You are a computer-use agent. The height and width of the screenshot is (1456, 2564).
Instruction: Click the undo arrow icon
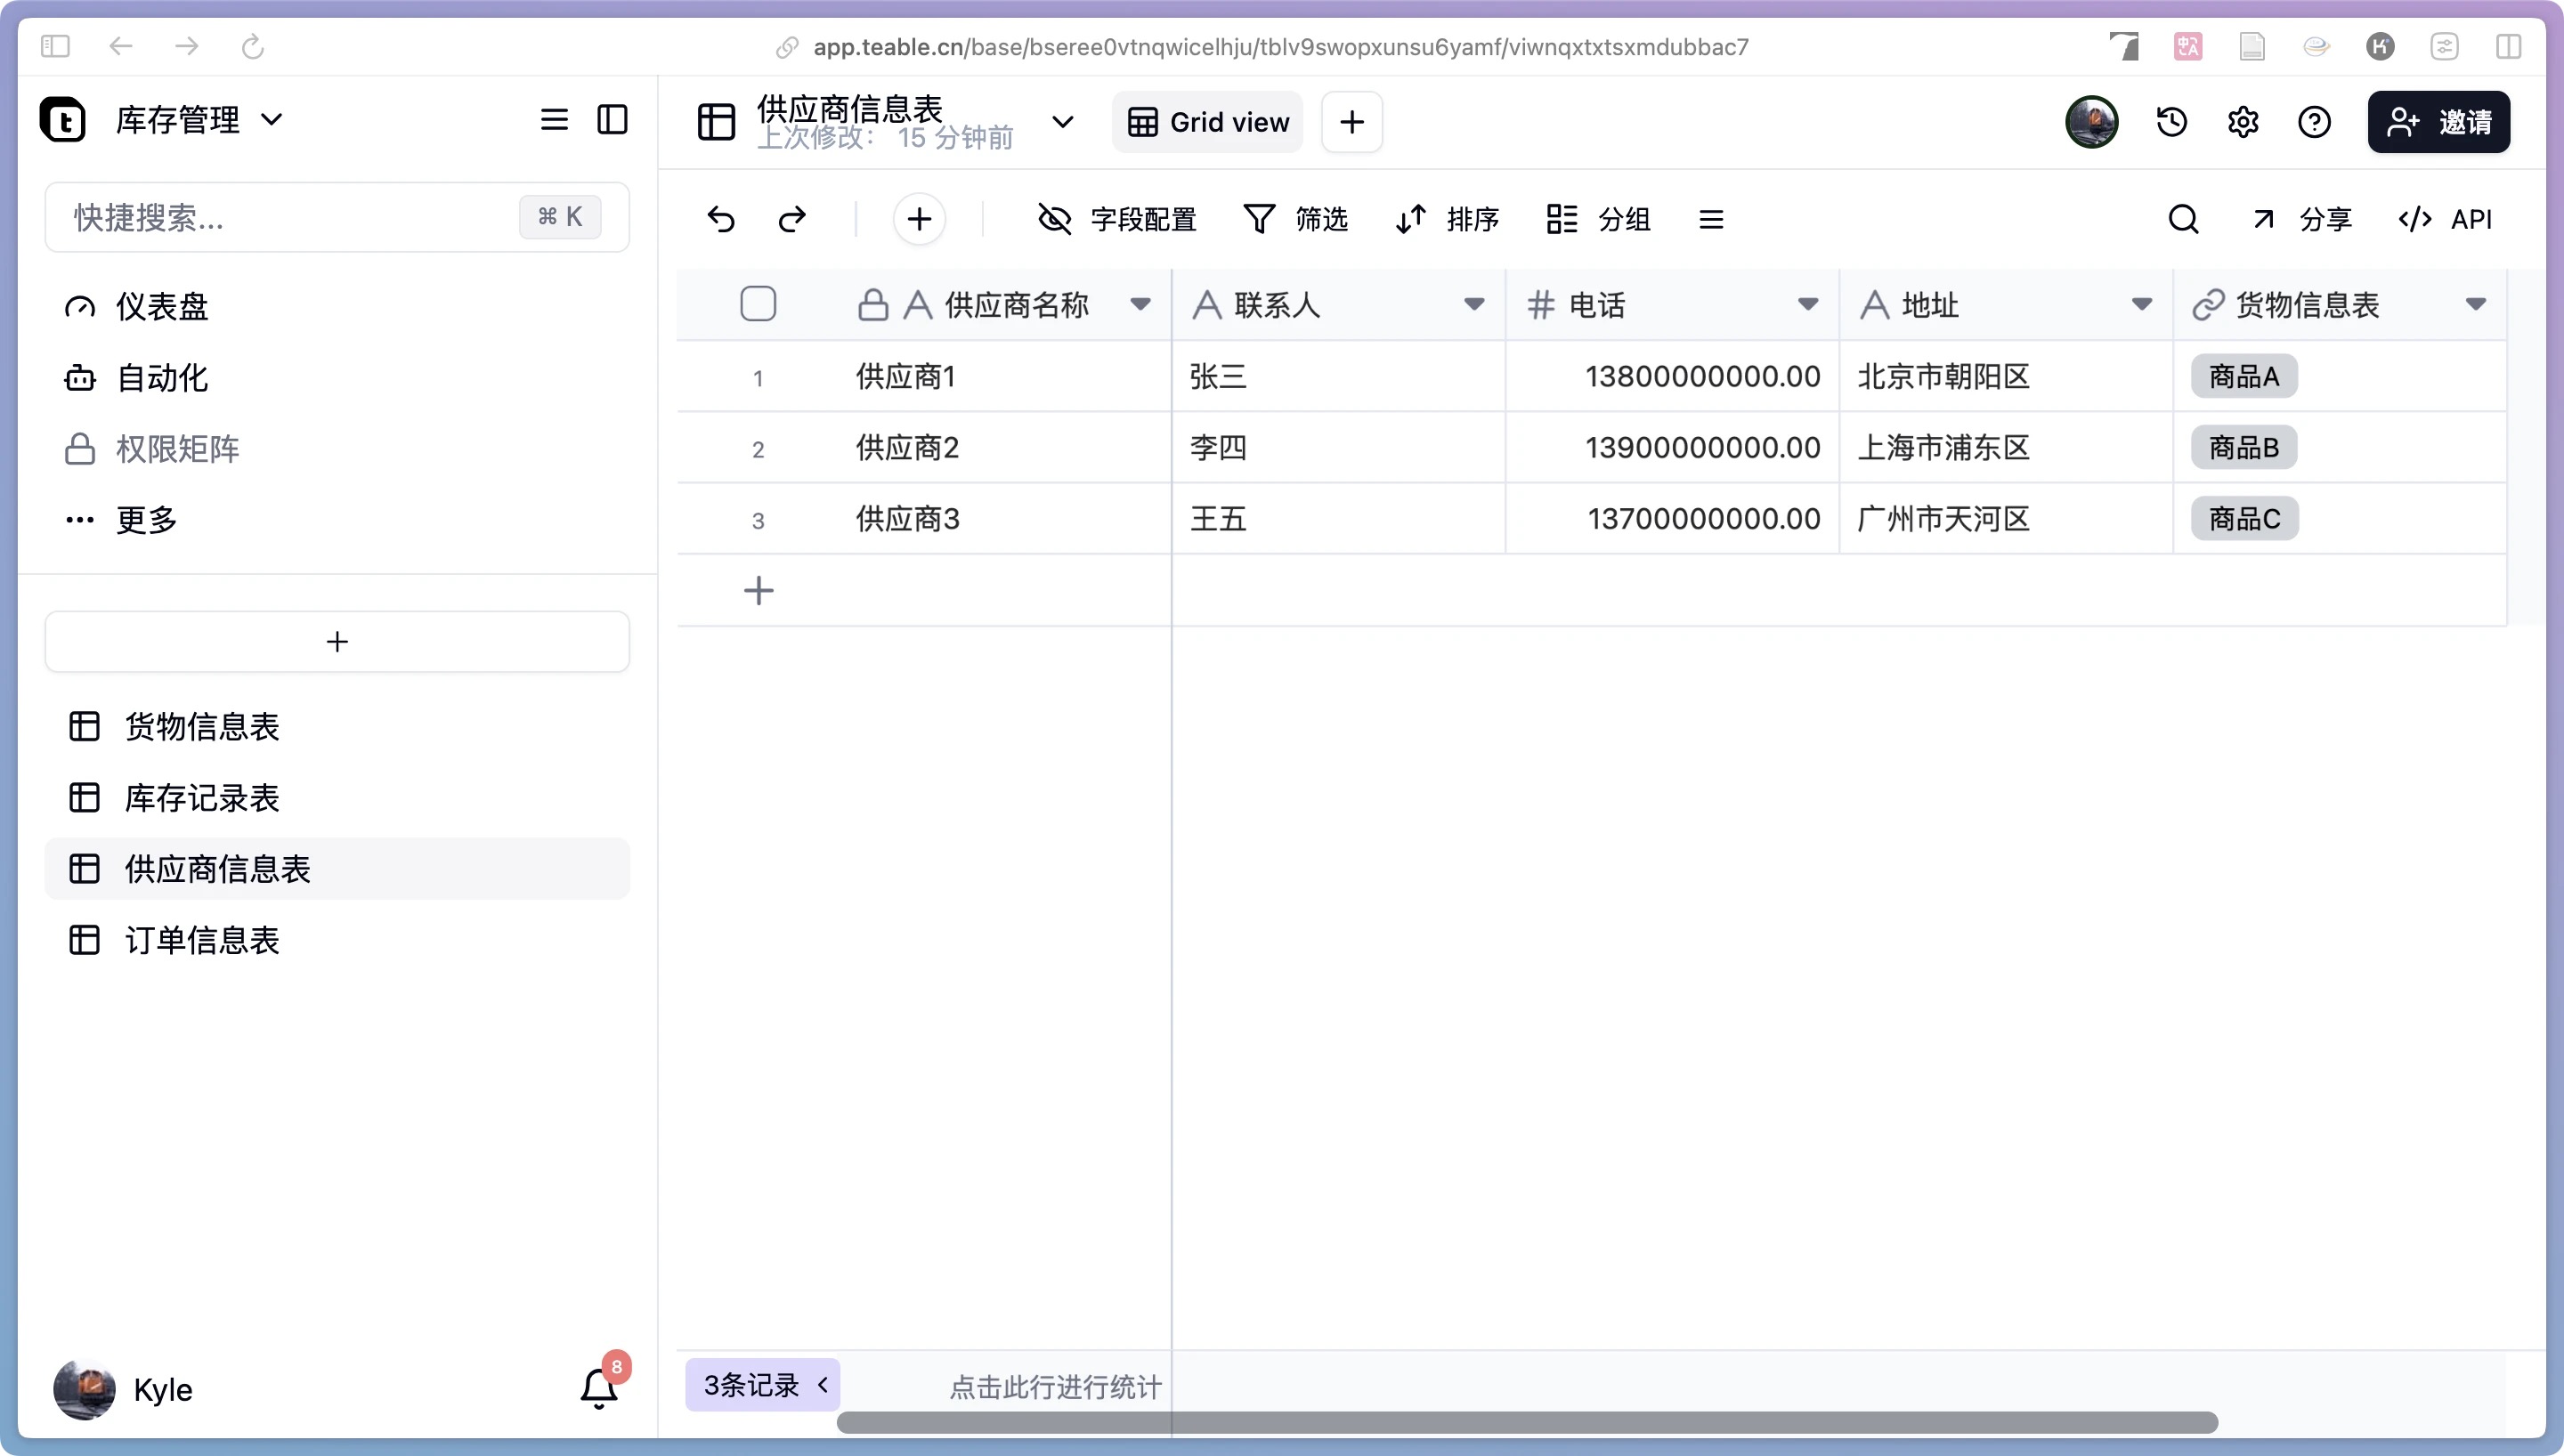(x=721, y=219)
